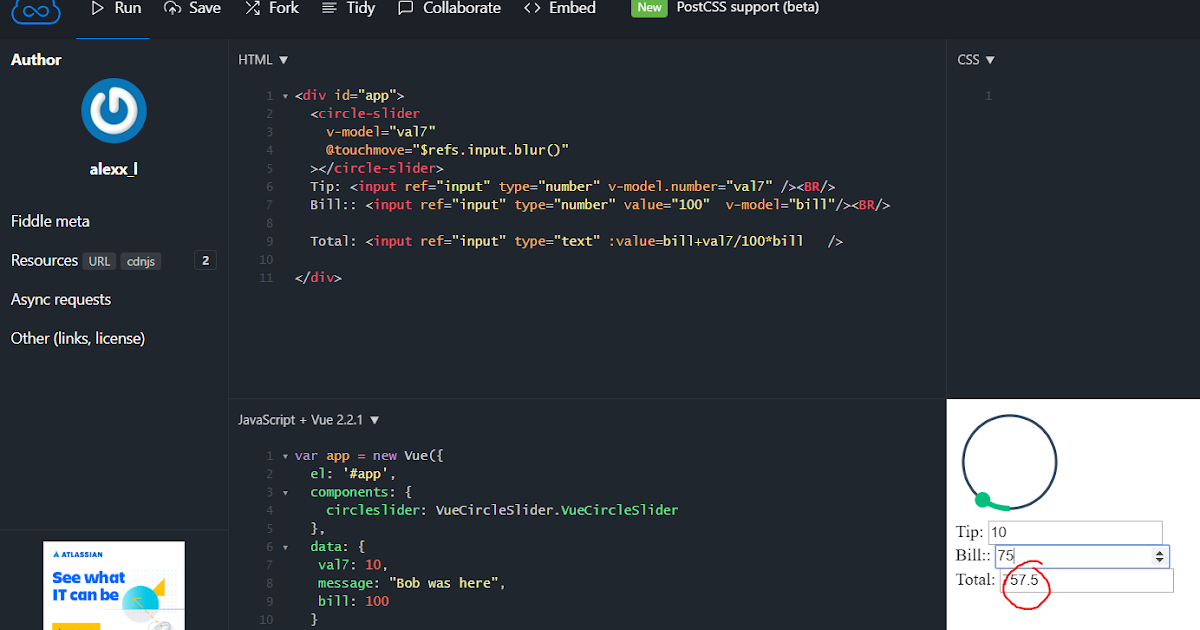
Task: Select the URL resource tag
Action: (x=99, y=261)
